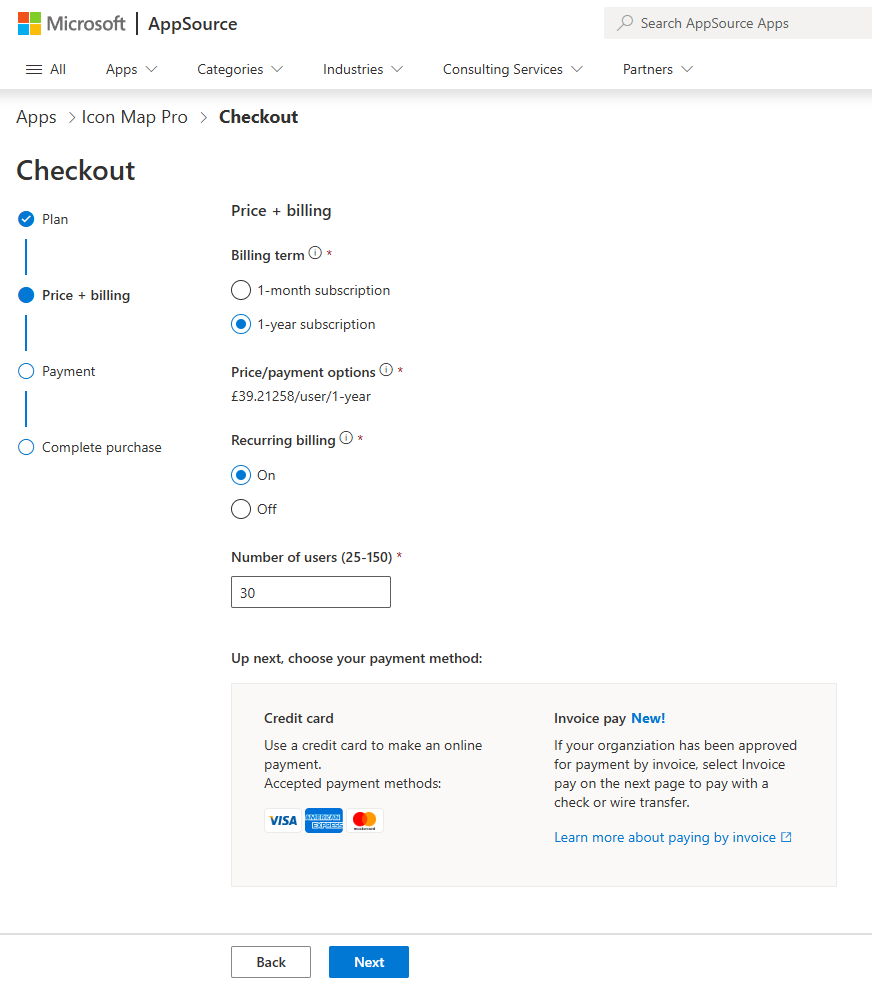The height and width of the screenshot is (983, 872).
Task: Click the Price/payment options info icon
Action: tap(386, 370)
